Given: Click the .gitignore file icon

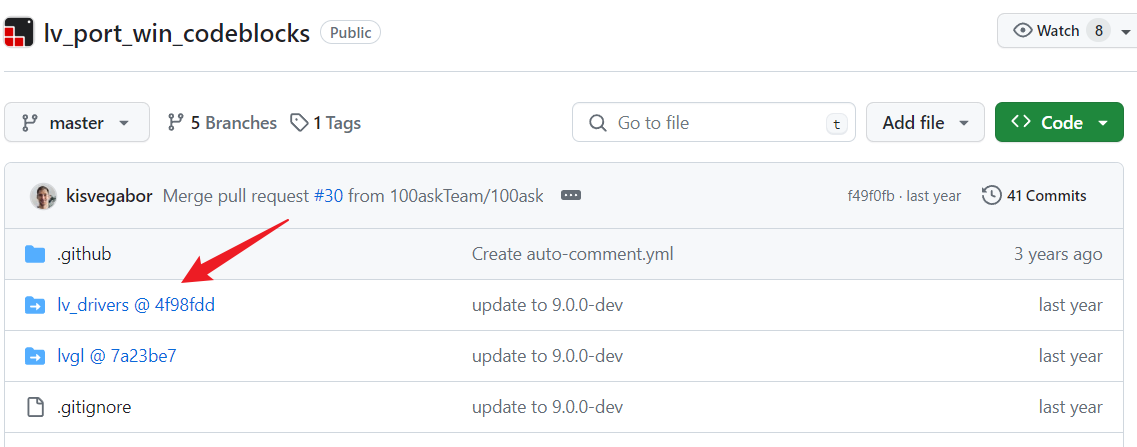Looking at the screenshot, I should [x=35, y=407].
